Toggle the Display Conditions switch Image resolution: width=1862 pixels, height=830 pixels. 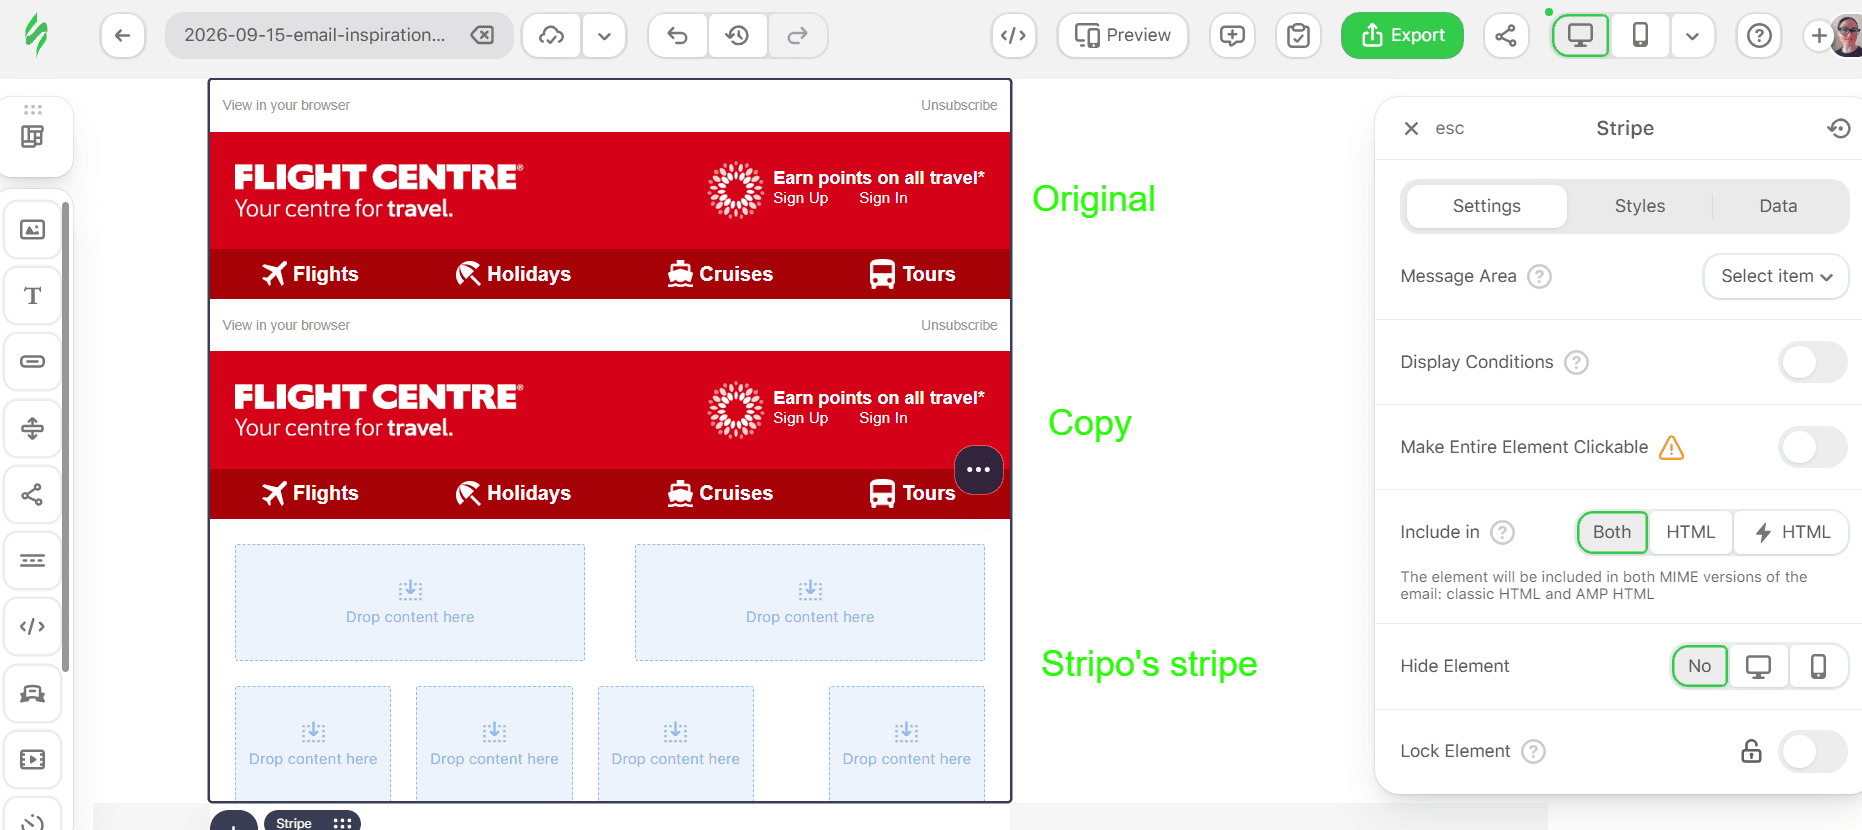click(1812, 362)
